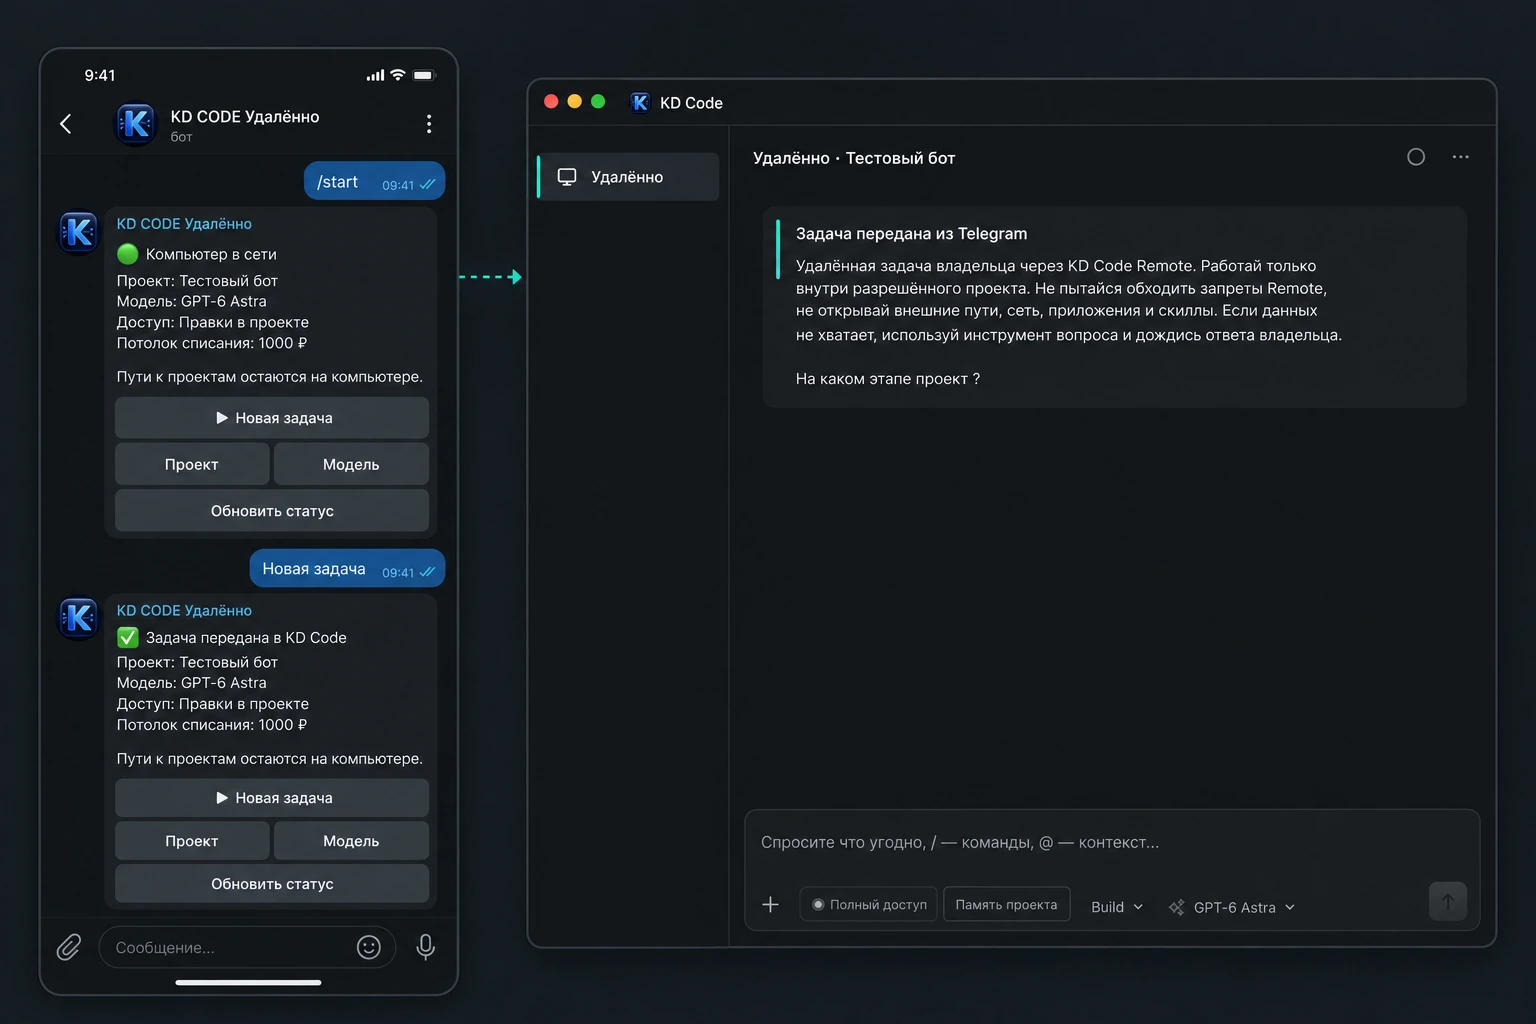Click the Сообщение message input field

247,947
